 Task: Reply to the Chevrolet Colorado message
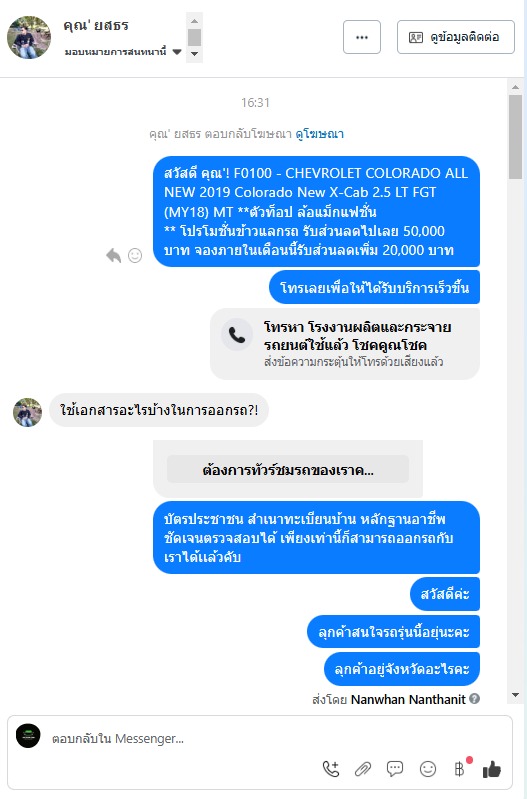[113, 255]
